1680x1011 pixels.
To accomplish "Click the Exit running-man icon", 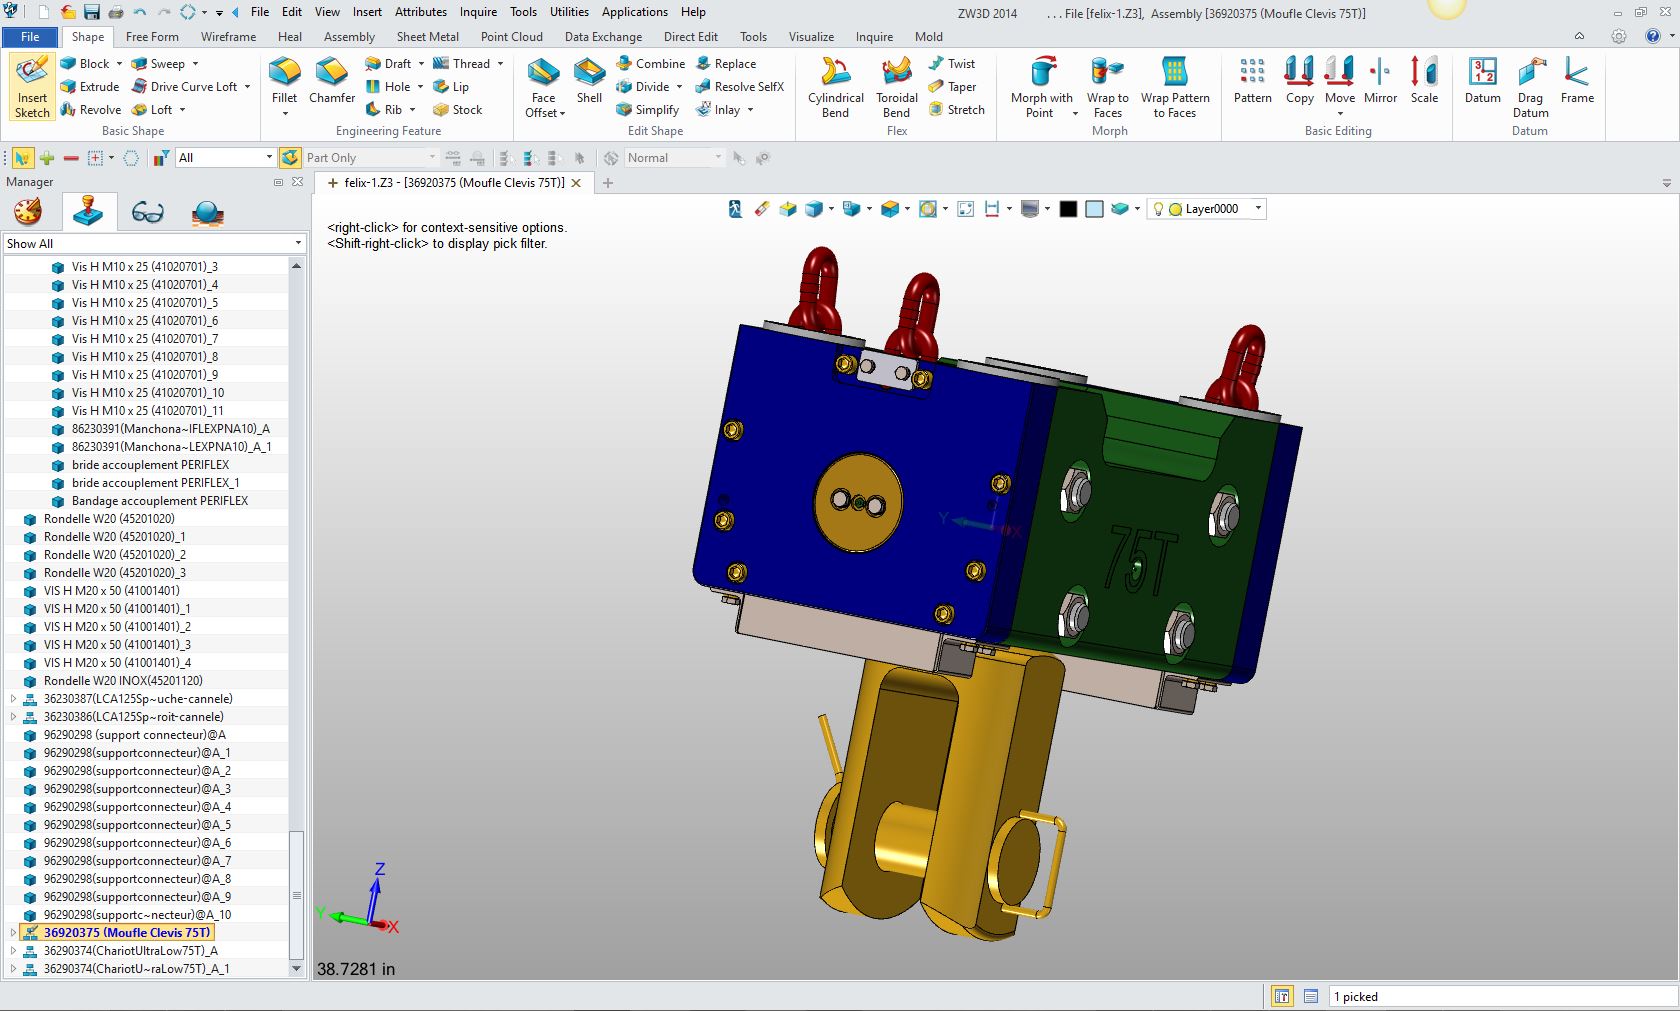I will (735, 209).
